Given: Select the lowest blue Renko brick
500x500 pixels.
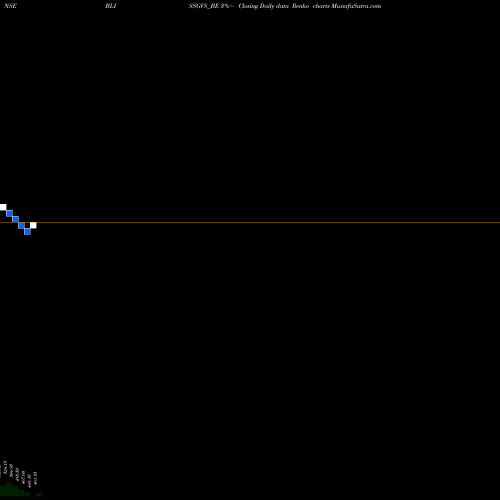Looking at the screenshot, I should coord(27,231).
